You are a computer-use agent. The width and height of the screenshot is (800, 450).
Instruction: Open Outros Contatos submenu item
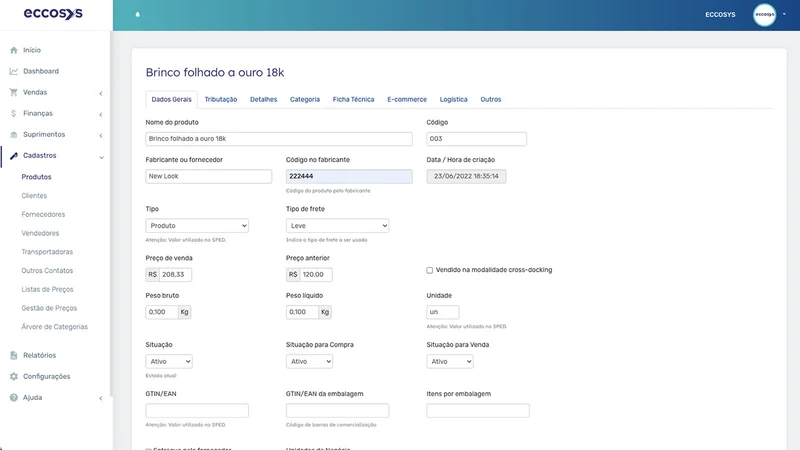click(x=47, y=271)
